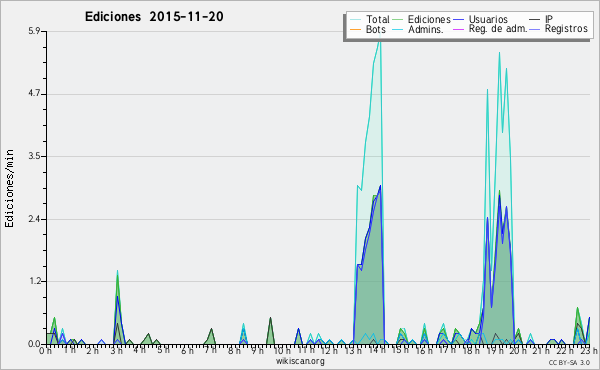Viewport: 600px width, 370px height.
Task: Click the y-axis value '5.9'
Action: point(34,31)
